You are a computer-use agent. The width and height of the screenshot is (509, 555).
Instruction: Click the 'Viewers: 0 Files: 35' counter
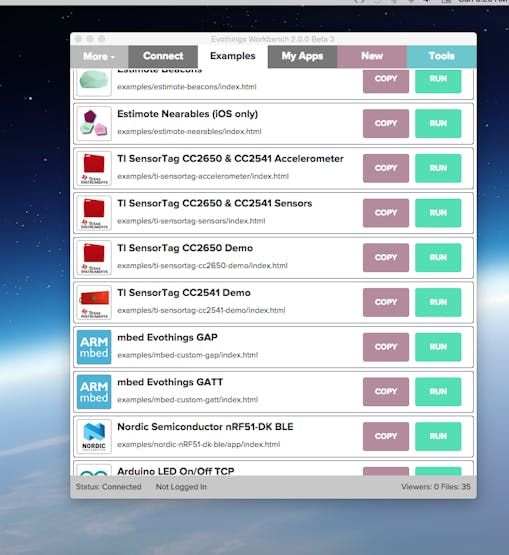pyautogui.click(x=436, y=487)
